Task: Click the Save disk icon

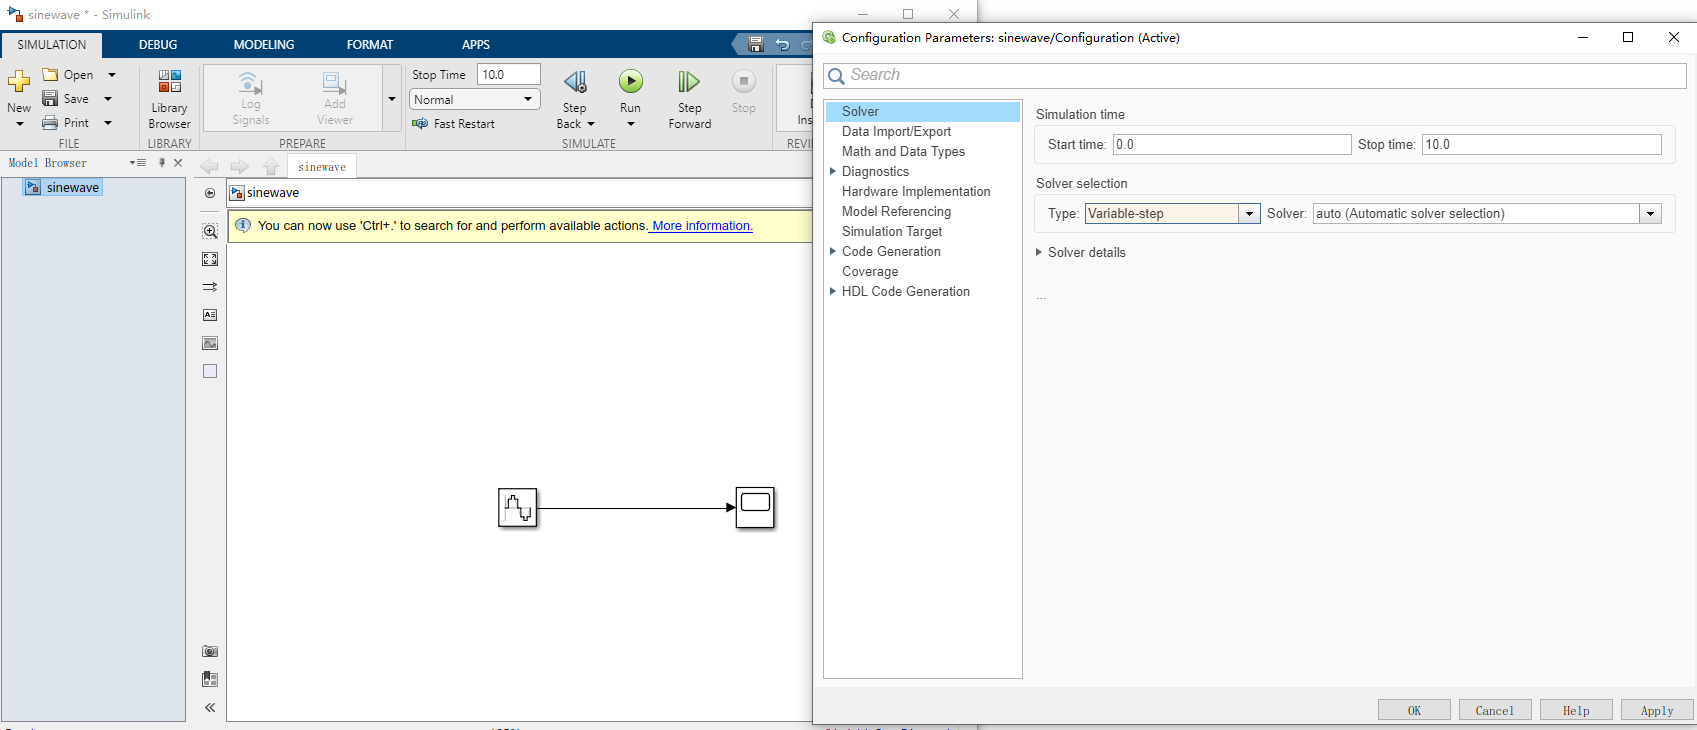Action: click(50, 99)
